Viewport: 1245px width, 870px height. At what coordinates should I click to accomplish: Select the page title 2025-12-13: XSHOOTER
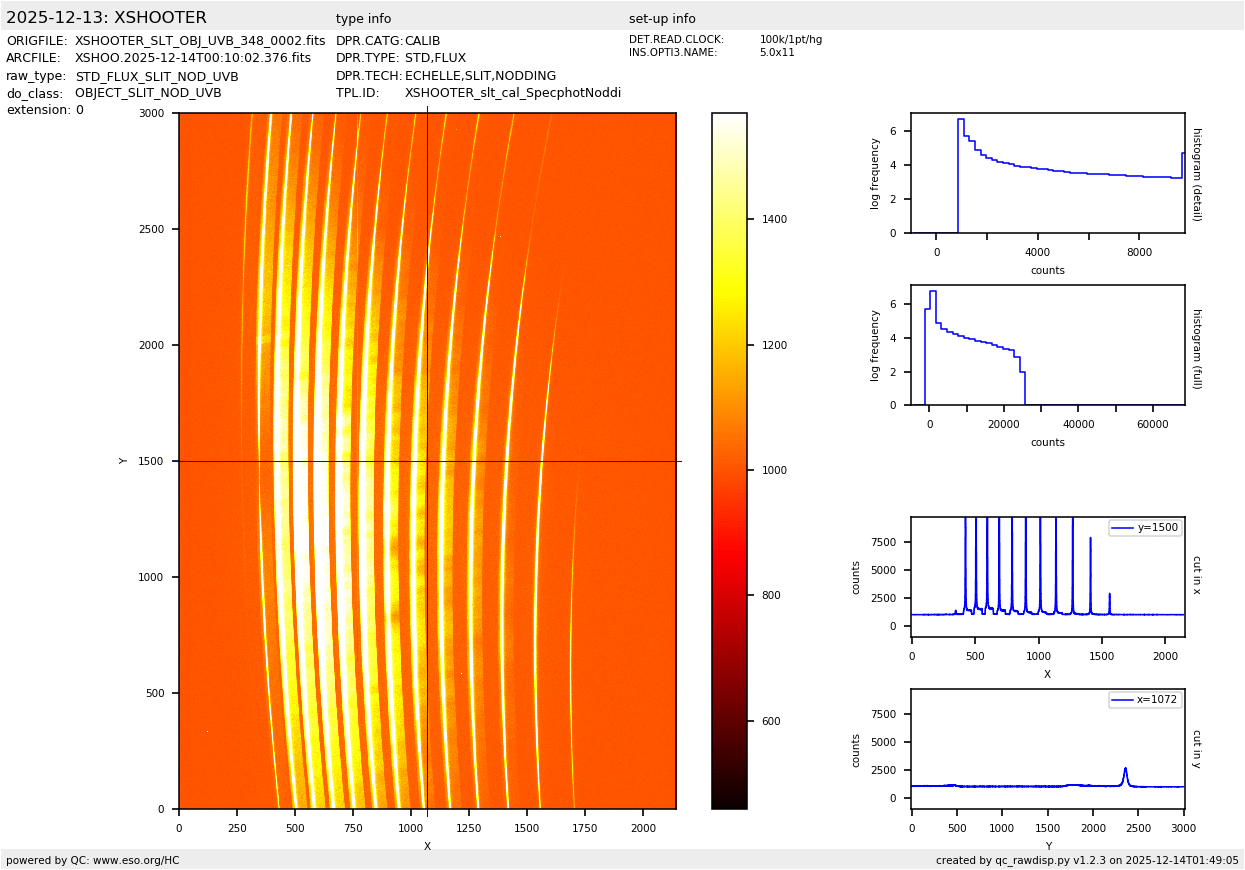click(x=106, y=18)
